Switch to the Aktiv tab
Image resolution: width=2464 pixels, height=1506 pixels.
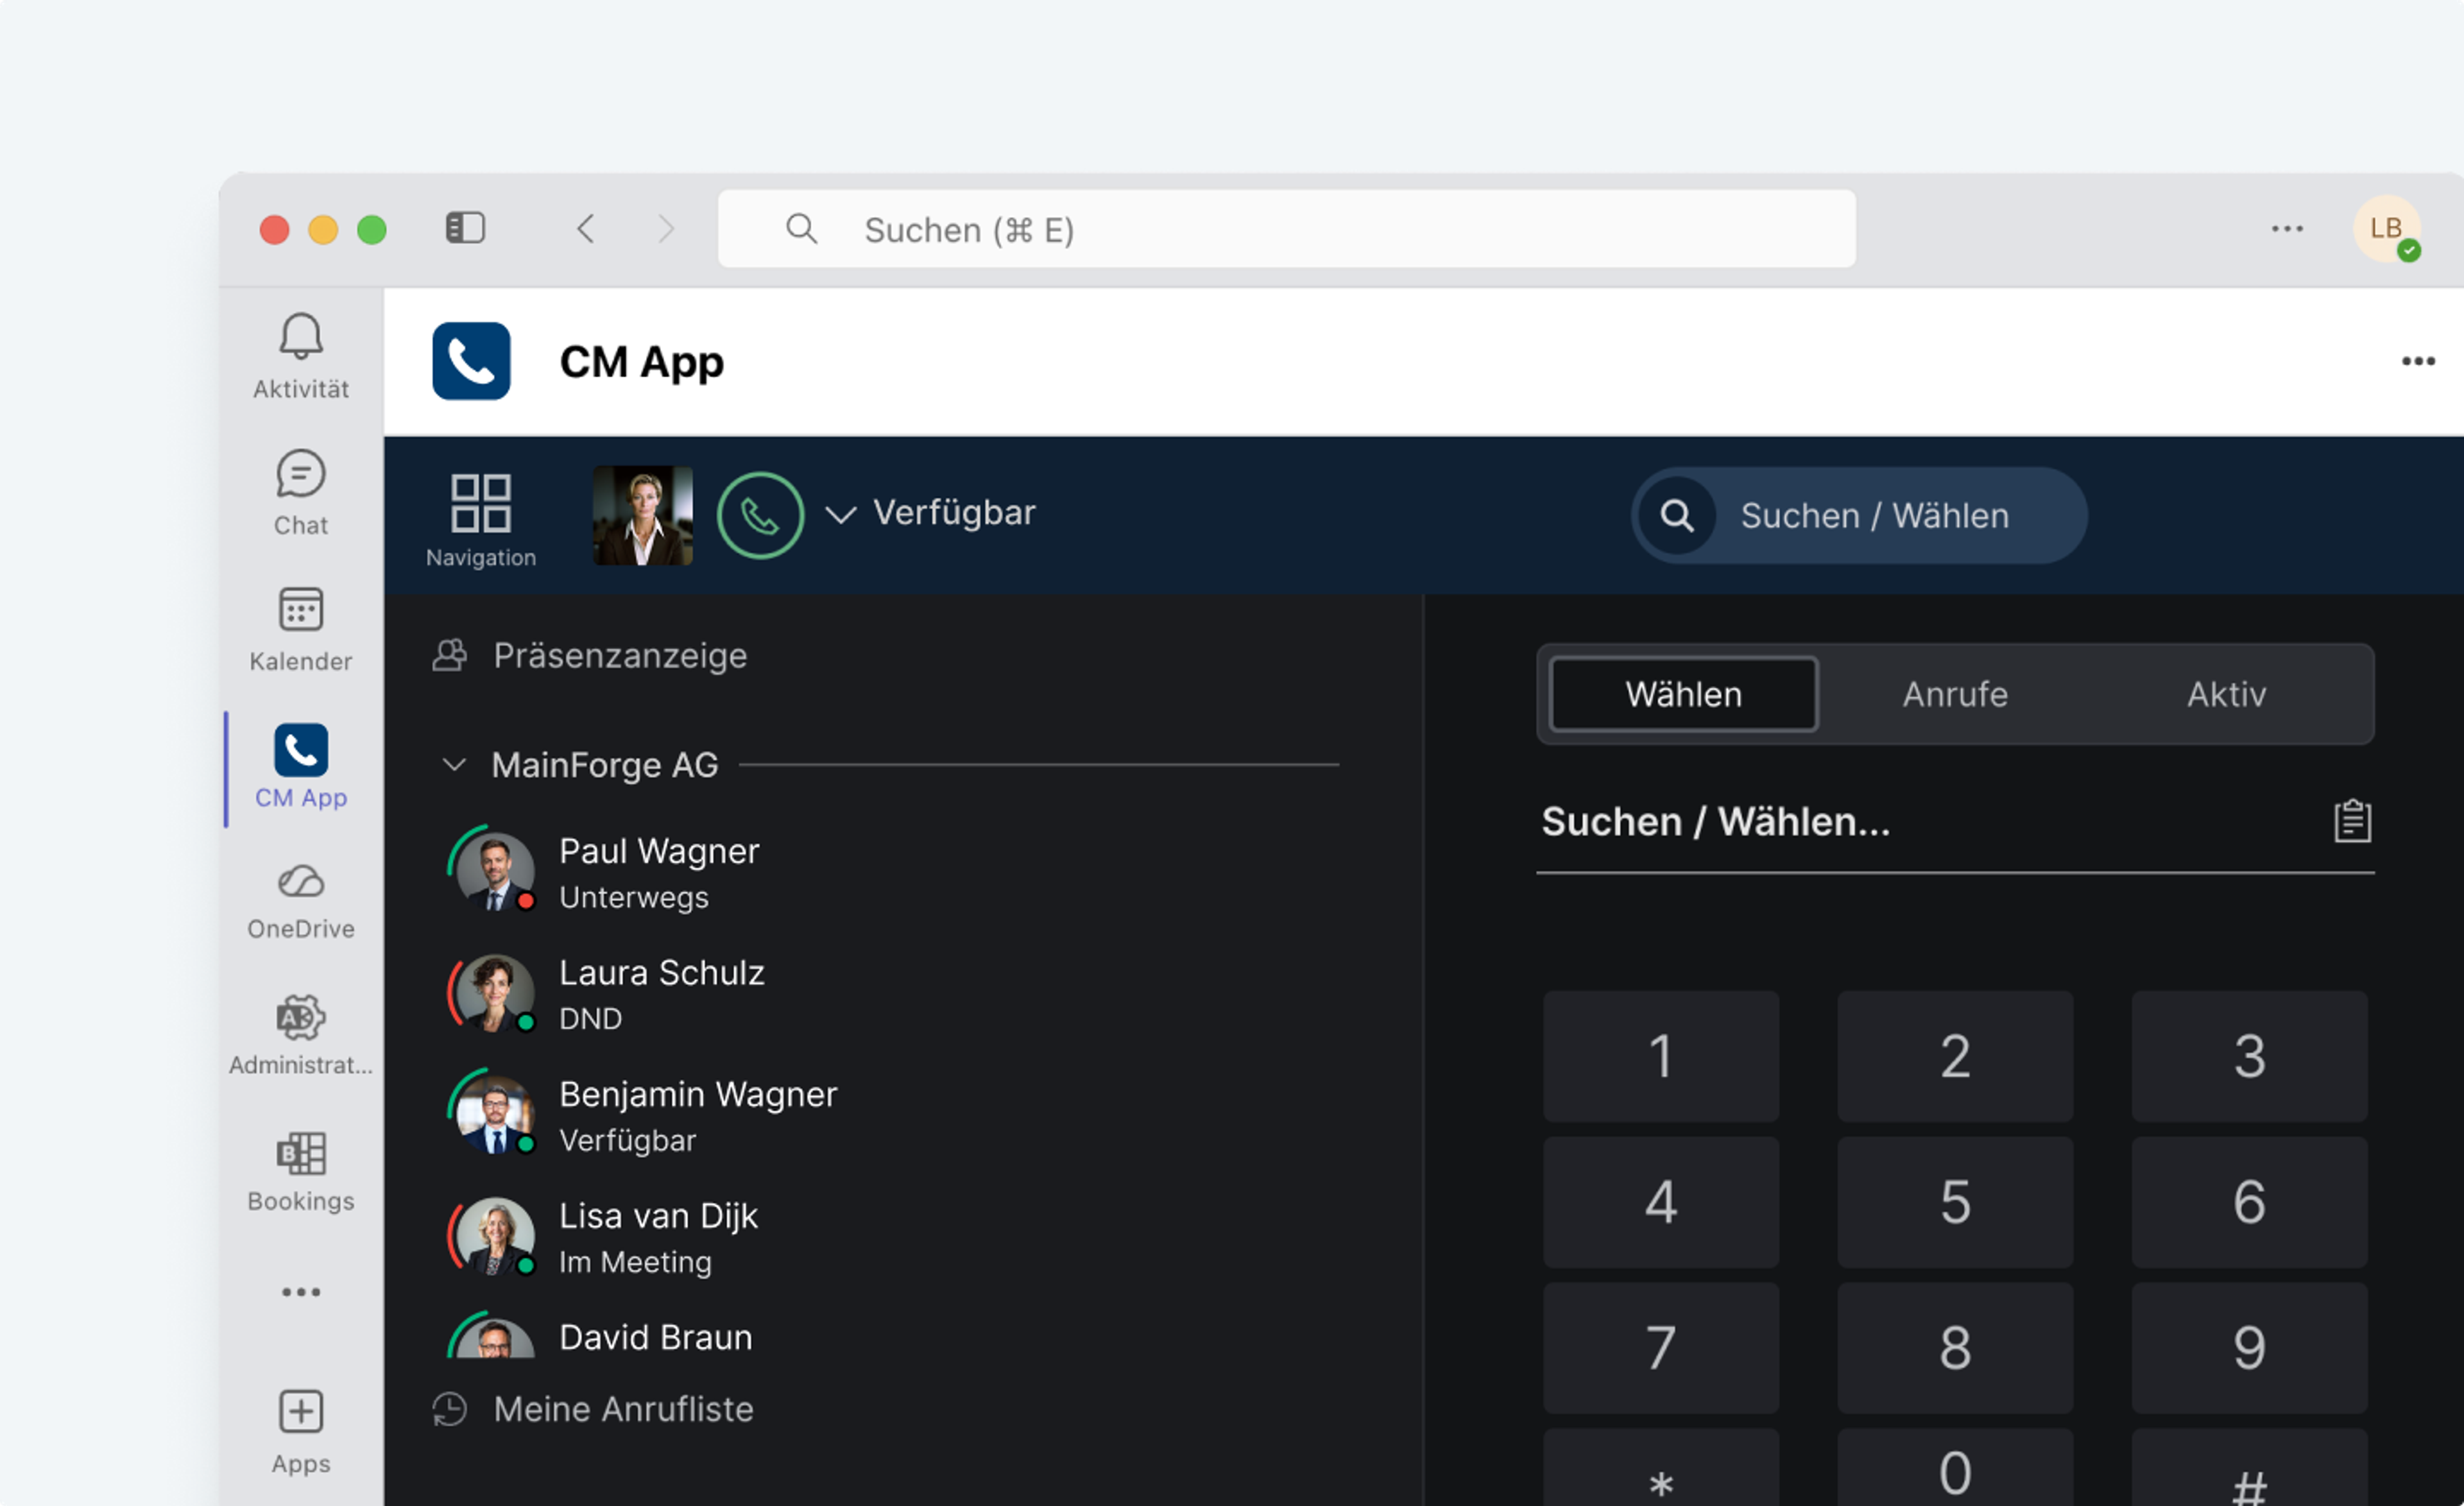(2226, 694)
